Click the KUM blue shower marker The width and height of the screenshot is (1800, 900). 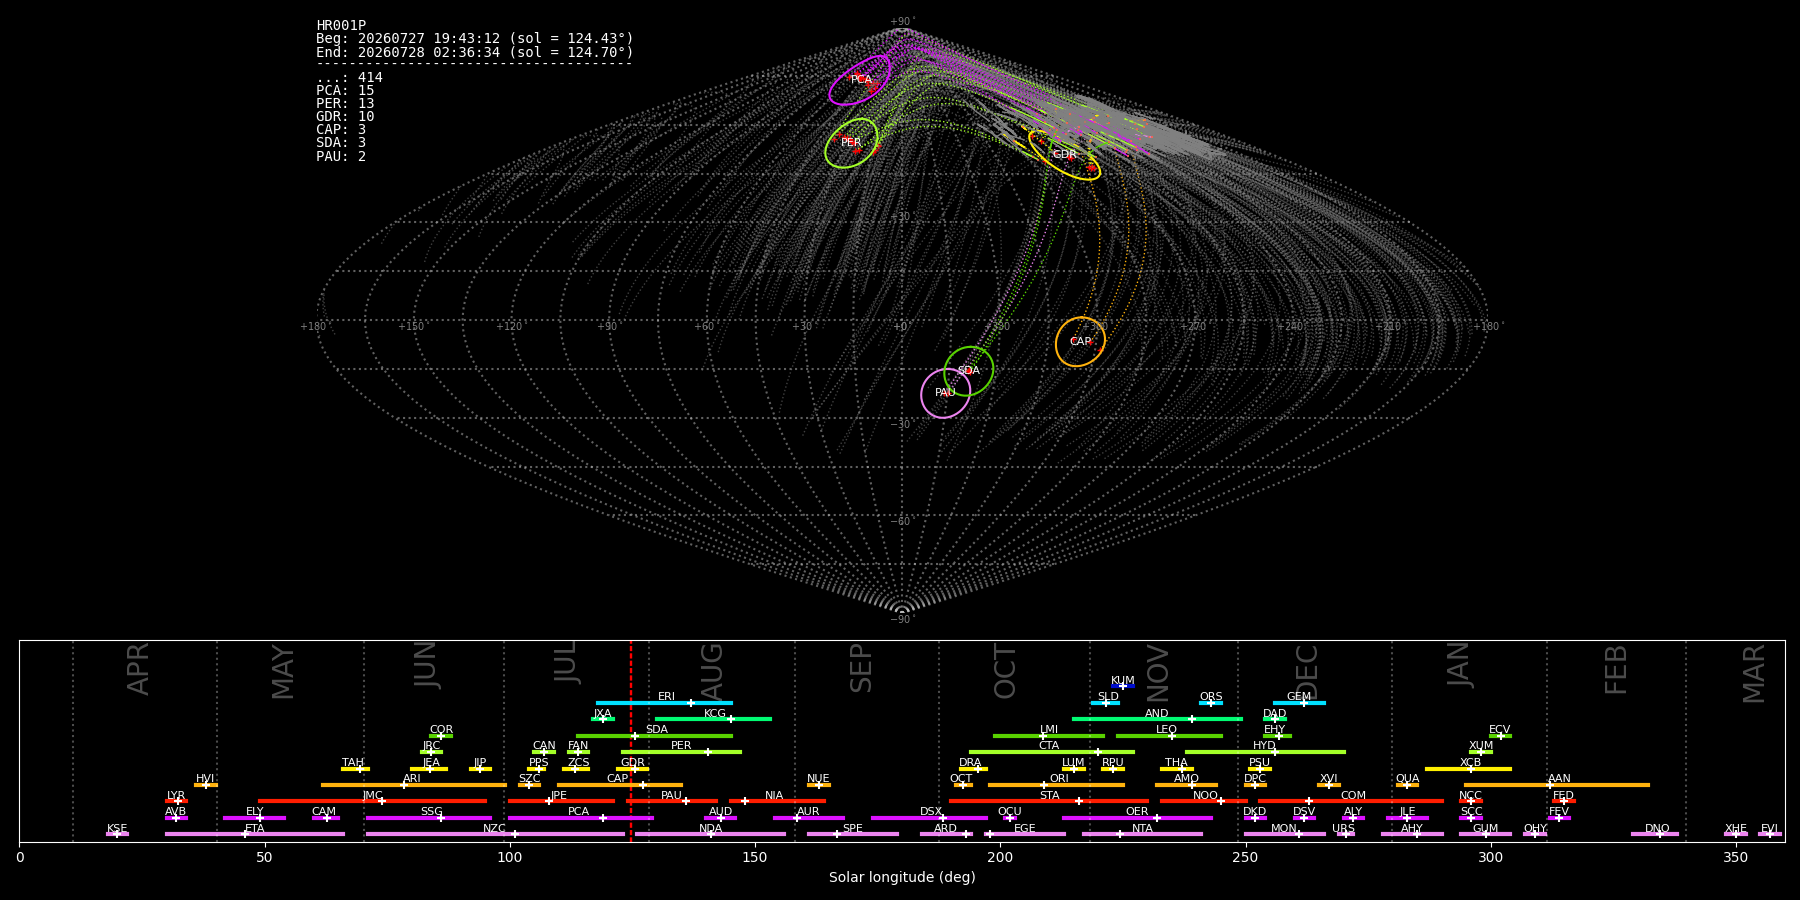click(x=1123, y=686)
